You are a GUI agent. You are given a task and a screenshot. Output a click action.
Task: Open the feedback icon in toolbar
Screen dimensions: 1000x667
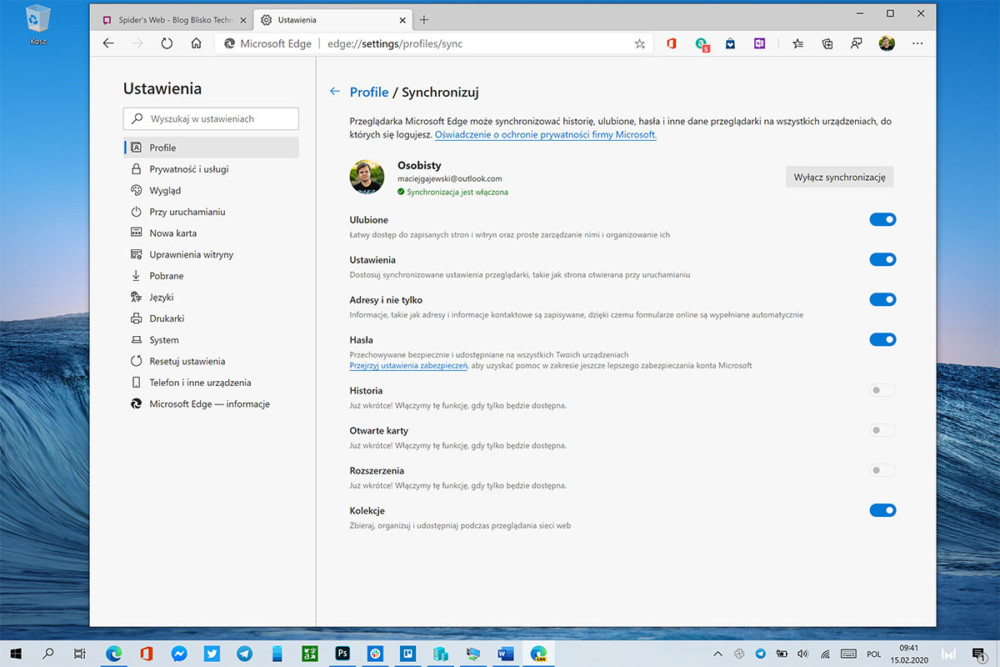(856, 44)
